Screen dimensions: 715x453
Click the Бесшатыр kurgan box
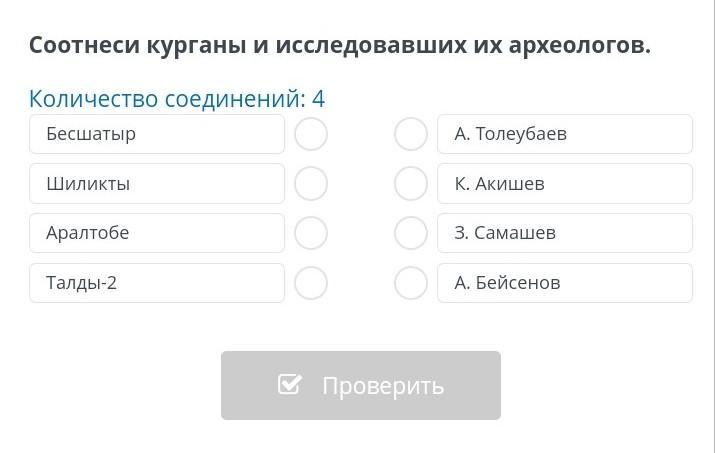pyautogui.click(x=157, y=134)
